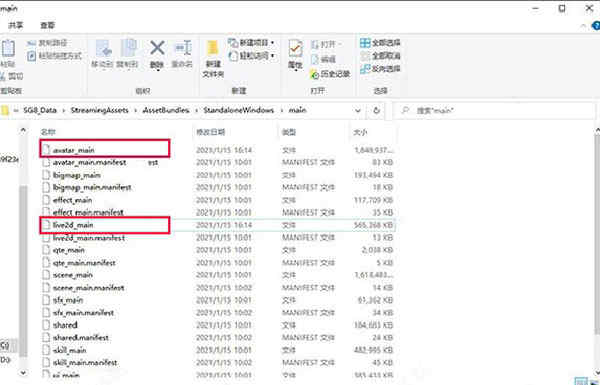Click the Refresh button beside the address bar

pyautogui.click(x=377, y=111)
